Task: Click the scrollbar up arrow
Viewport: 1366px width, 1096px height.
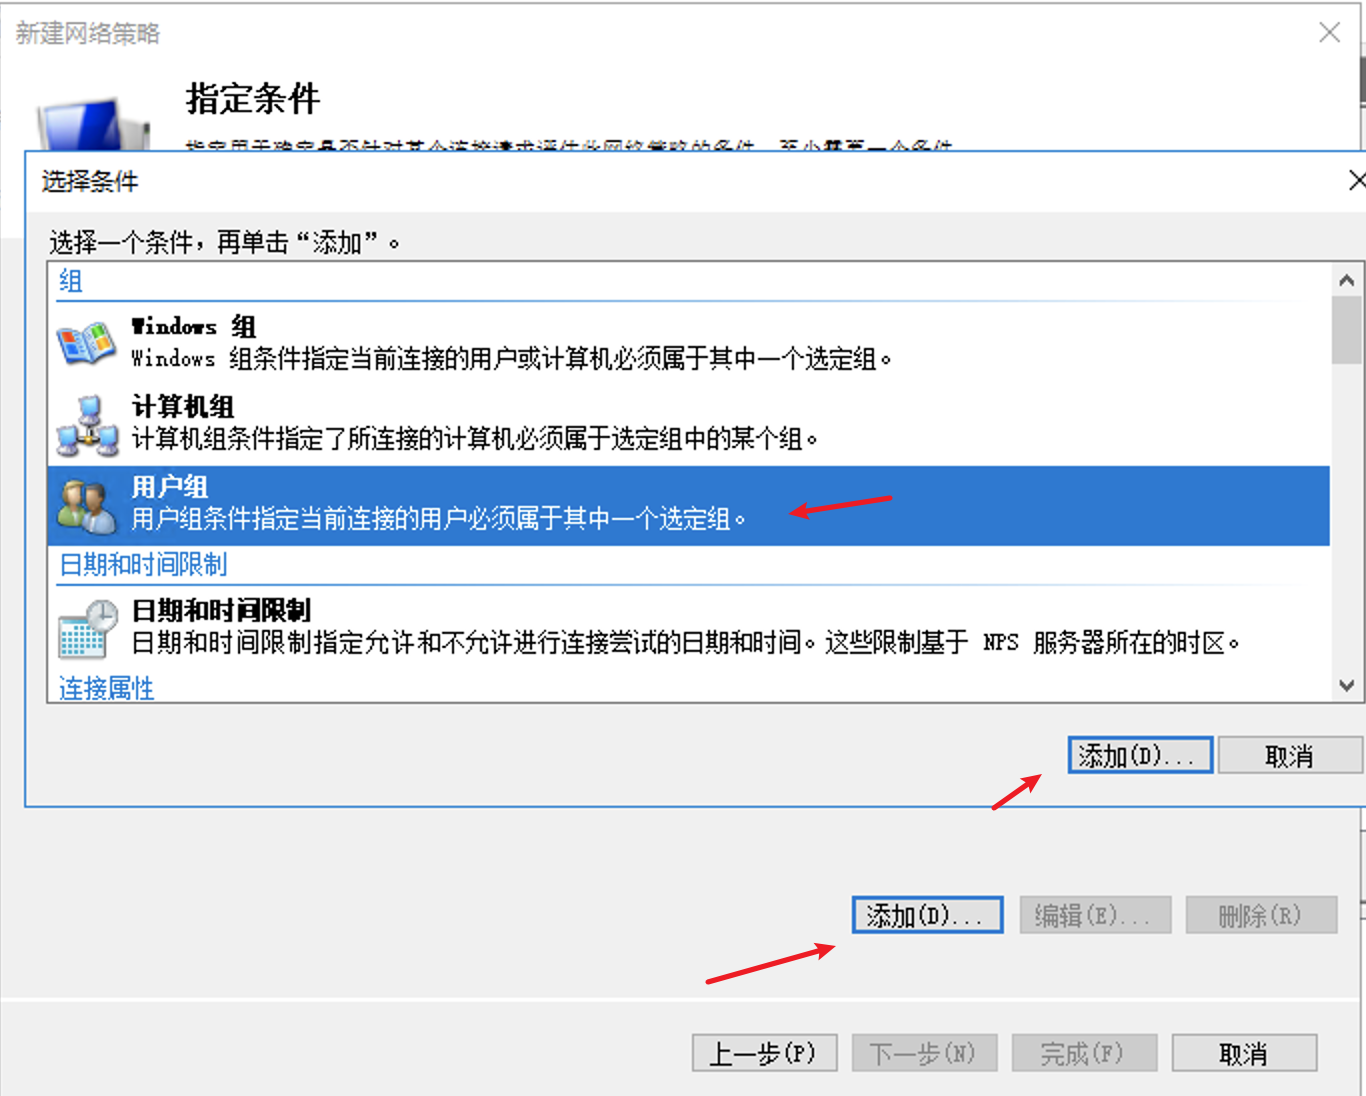Action: tap(1345, 278)
